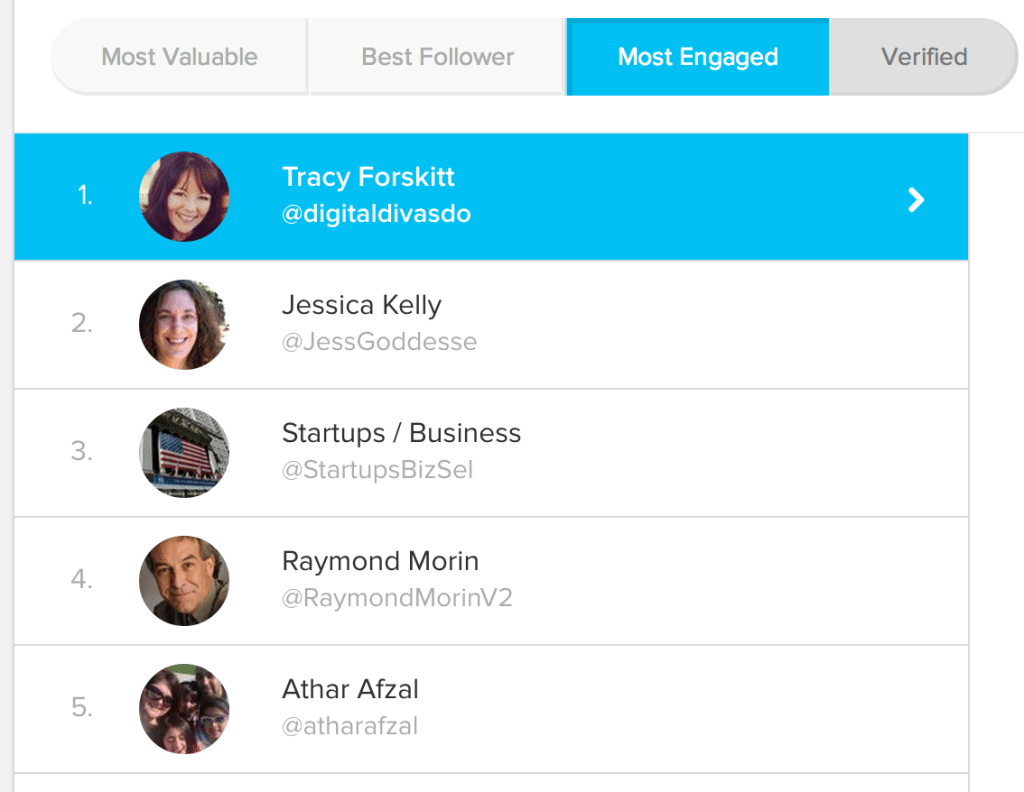The image size is (1024, 792).
Task: Click the @StartupsBizSel handle
Action: [x=378, y=469]
